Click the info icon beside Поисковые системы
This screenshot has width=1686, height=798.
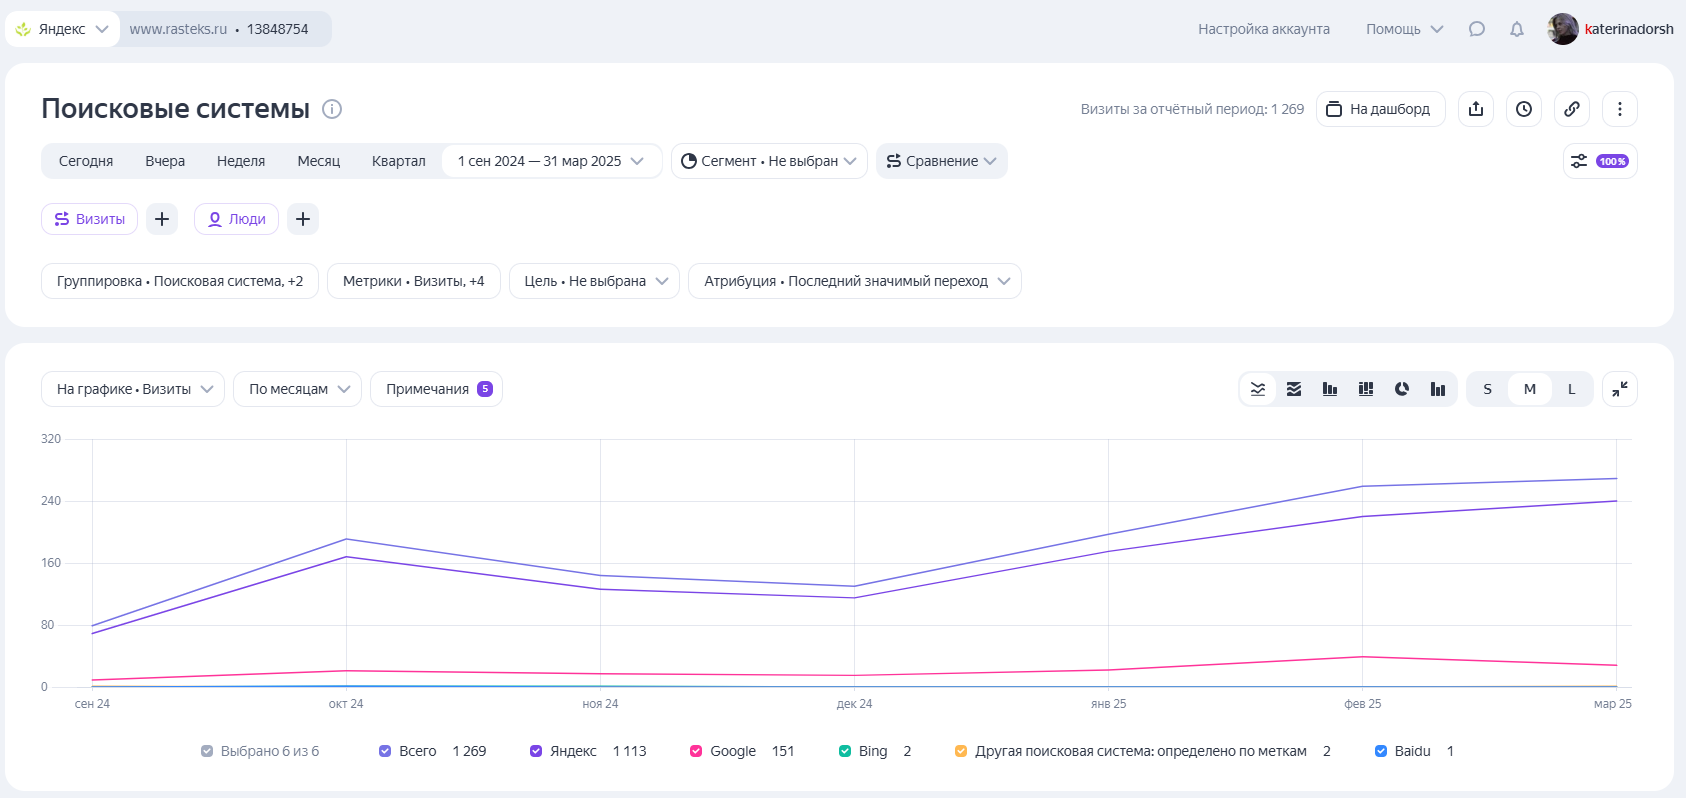pos(332,109)
